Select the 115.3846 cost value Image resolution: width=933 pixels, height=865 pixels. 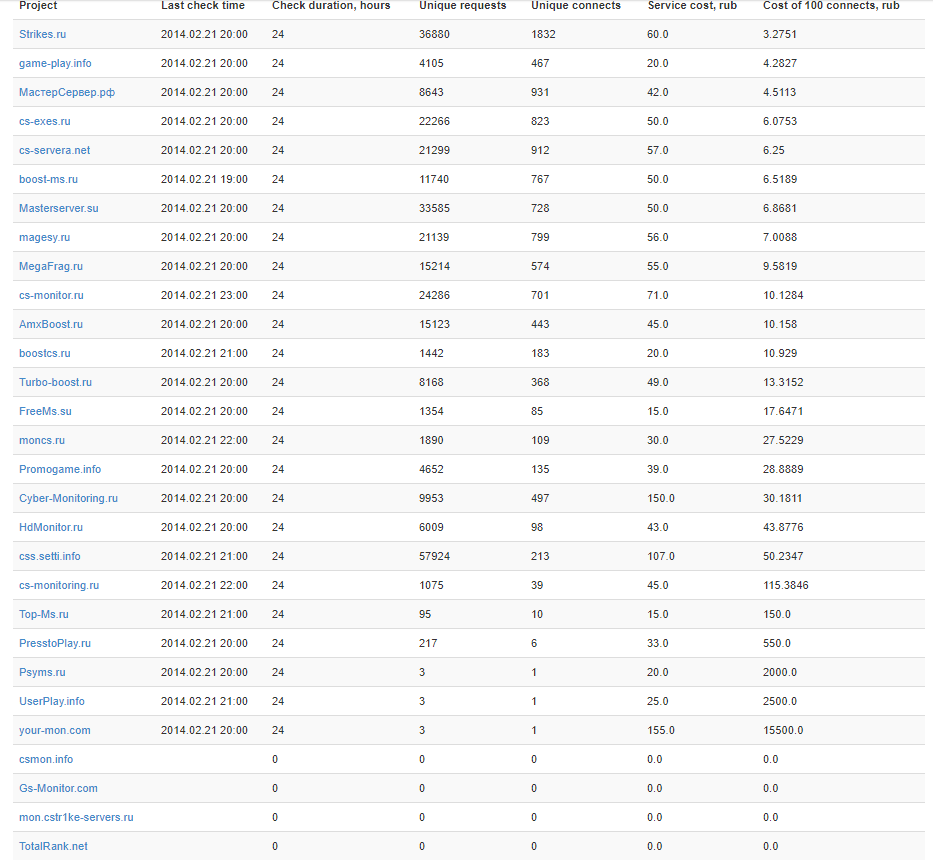click(x=786, y=585)
